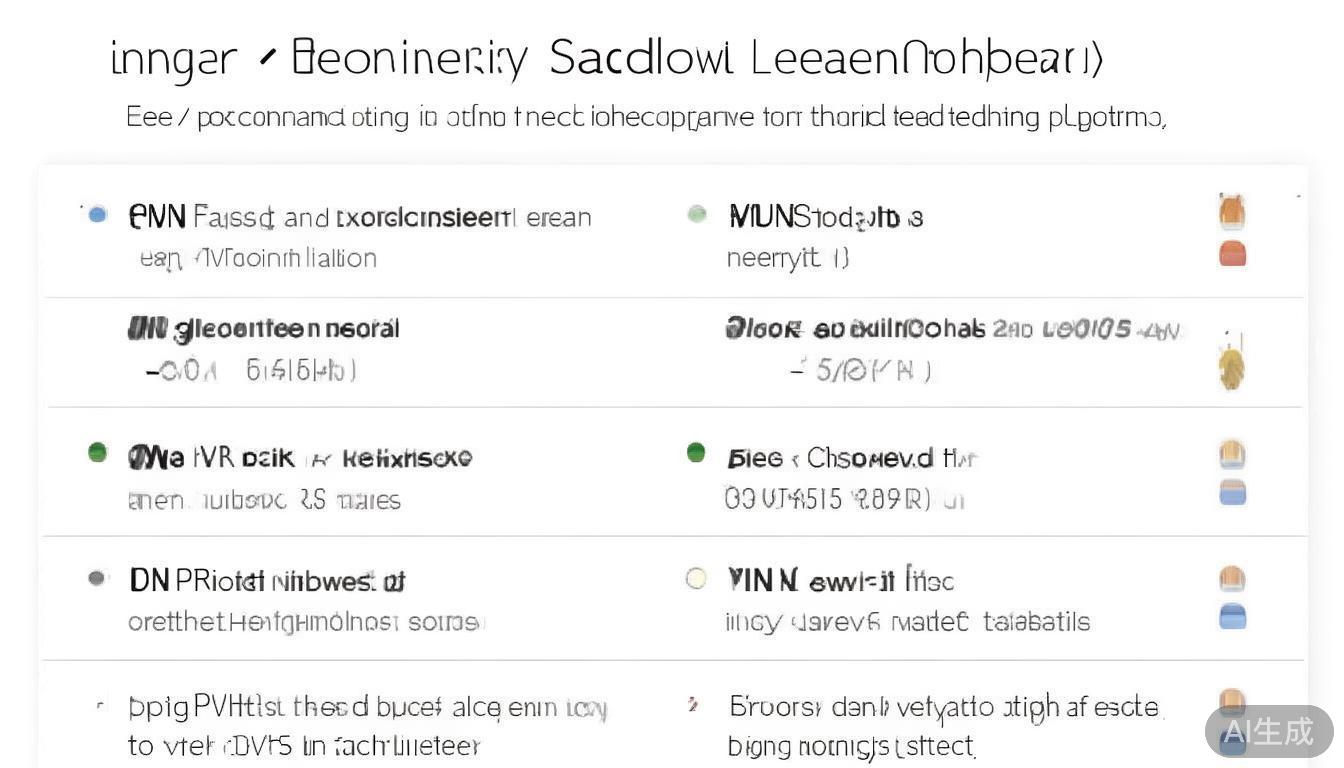The image size is (1344, 768).
Task: Open the 'gleoentteen neoral' entry
Action: click(x=264, y=329)
